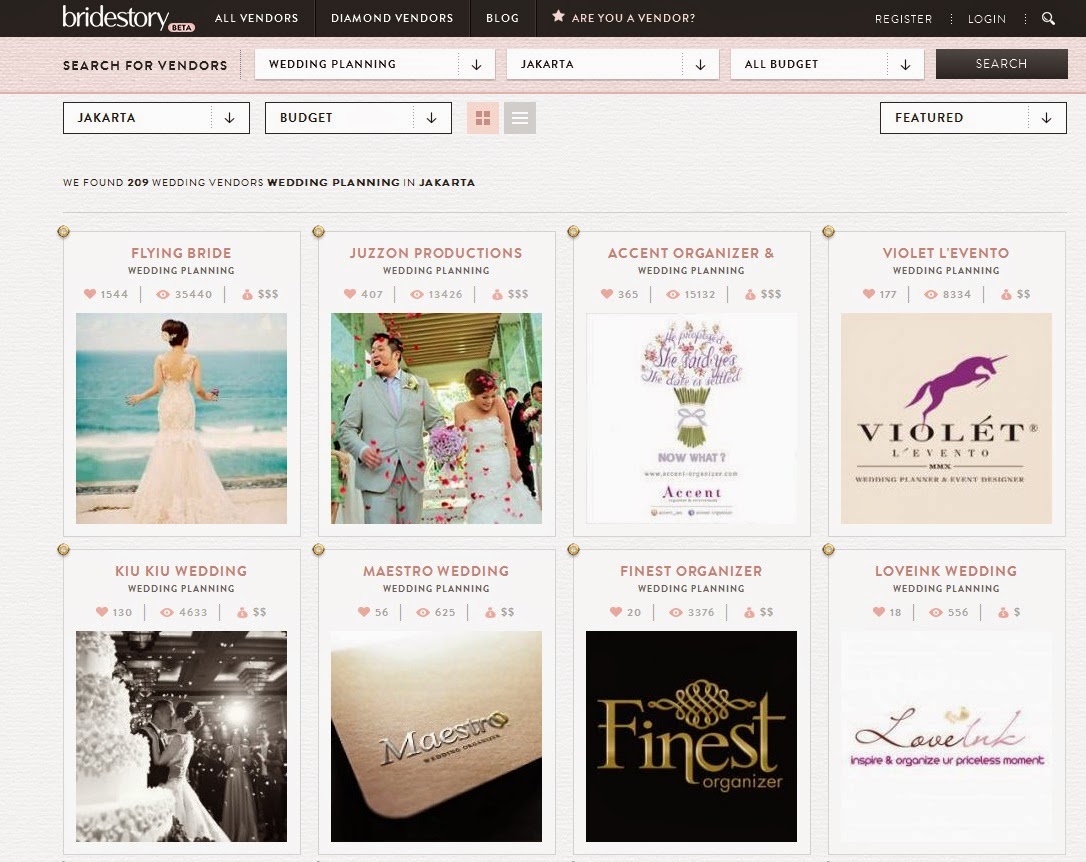Click heart icon on Accent Organizer card
This screenshot has height=862, width=1086.
click(607, 294)
